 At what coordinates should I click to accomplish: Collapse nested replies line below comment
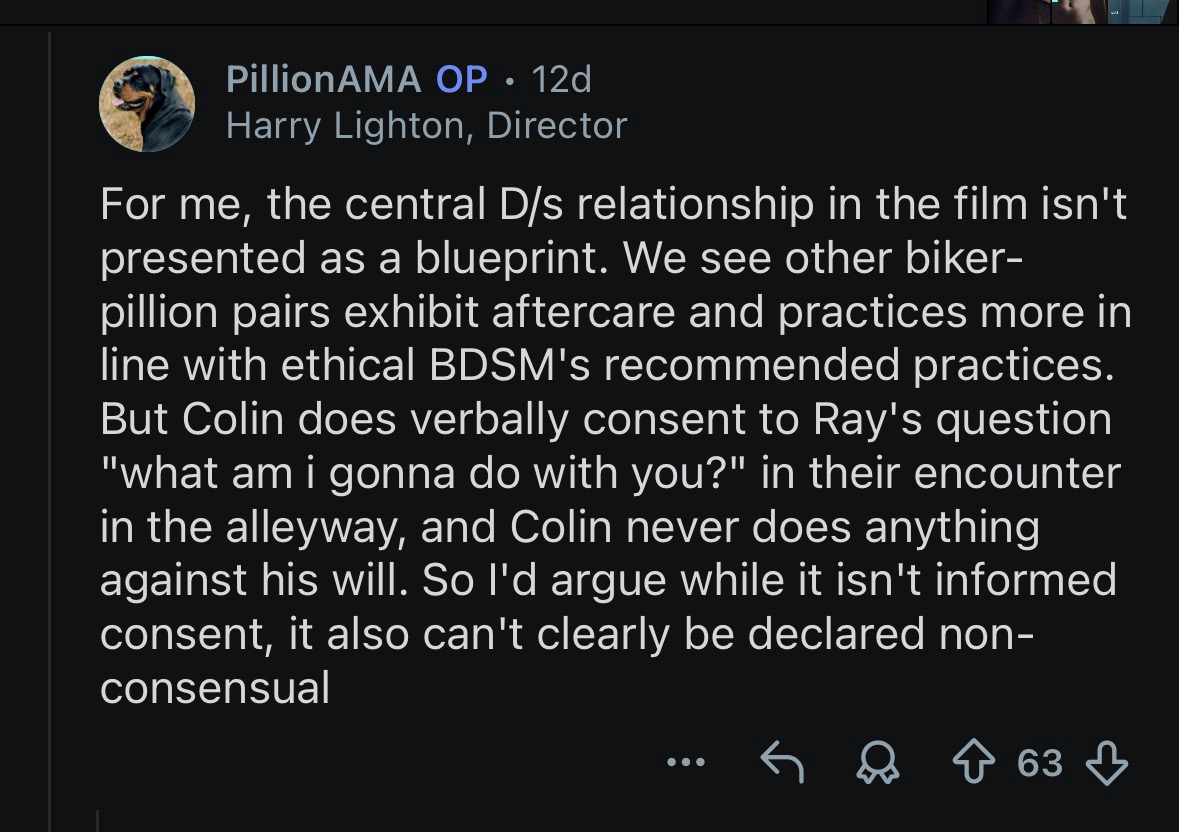[97, 821]
